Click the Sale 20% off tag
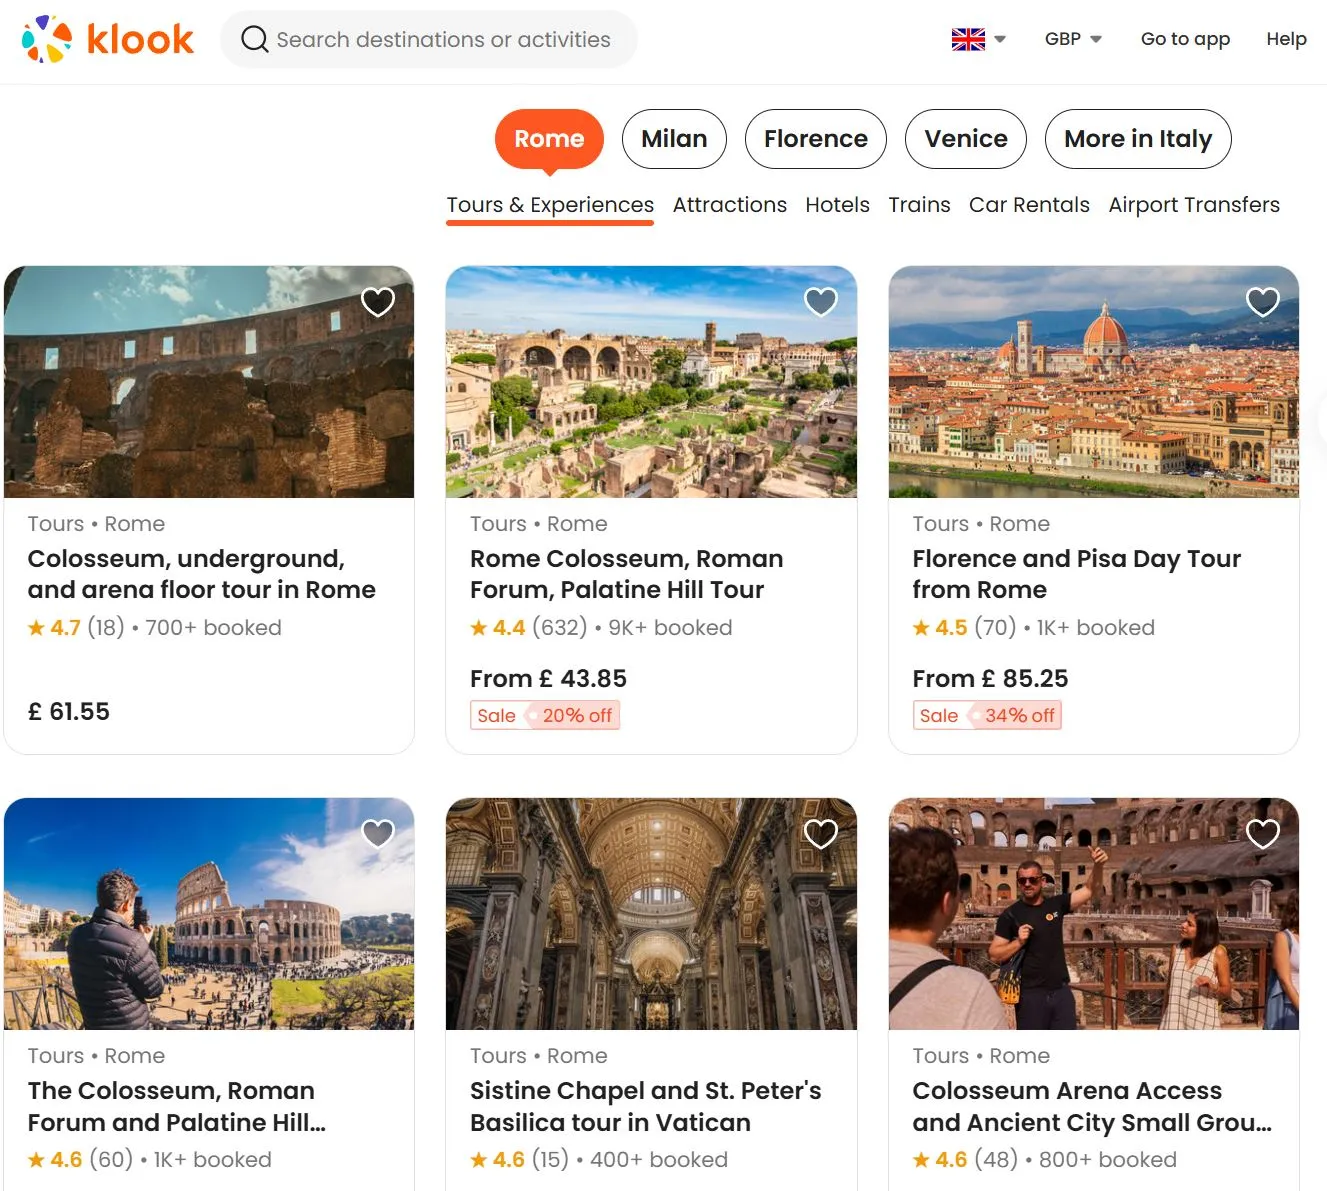The height and width of the screenshot is (1191, 1327). pos(545,715)
